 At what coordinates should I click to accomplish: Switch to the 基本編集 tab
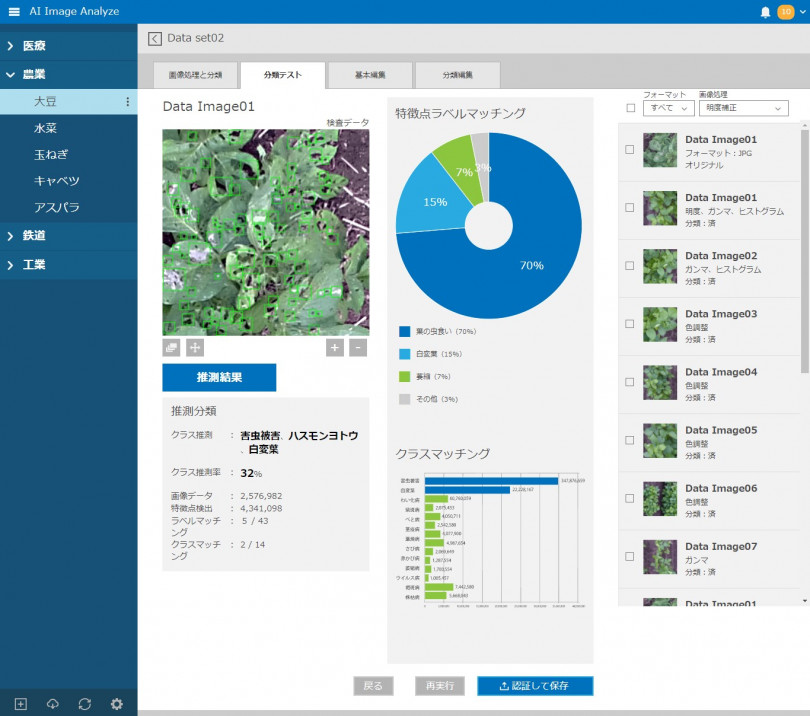[369, 76]
